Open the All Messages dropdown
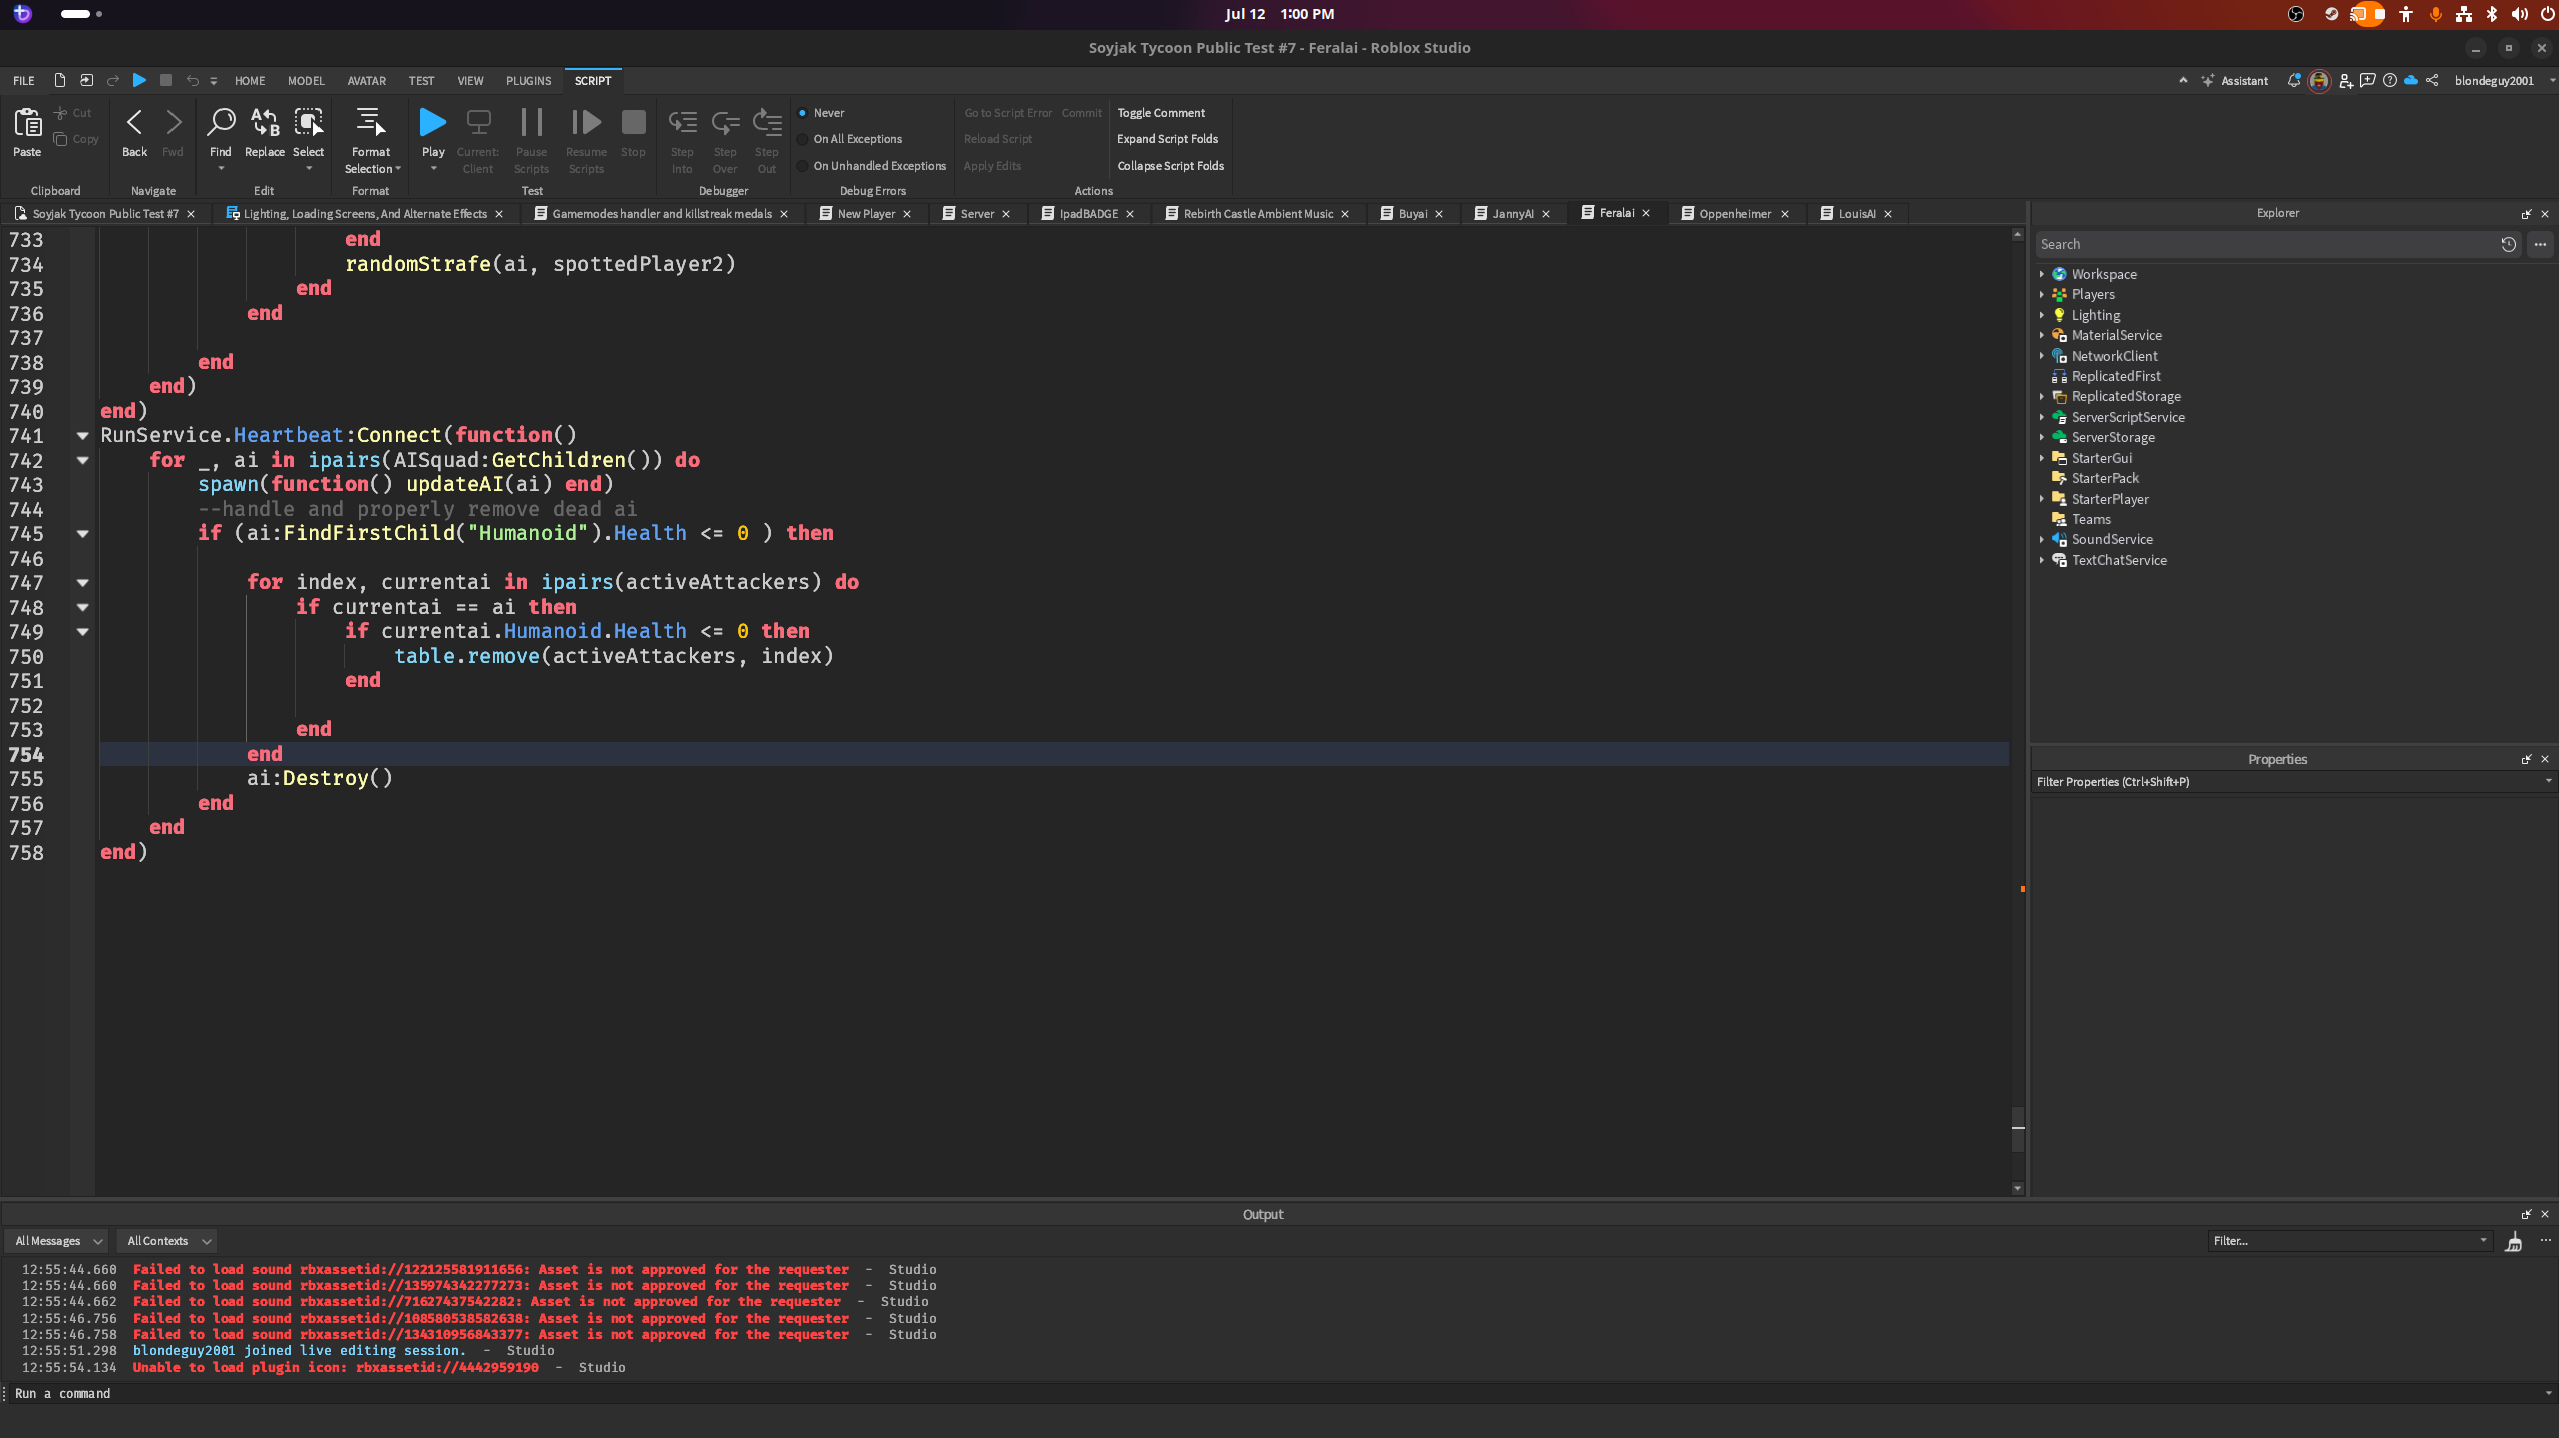The image size is (2559, 1438). coord(57,1241)
